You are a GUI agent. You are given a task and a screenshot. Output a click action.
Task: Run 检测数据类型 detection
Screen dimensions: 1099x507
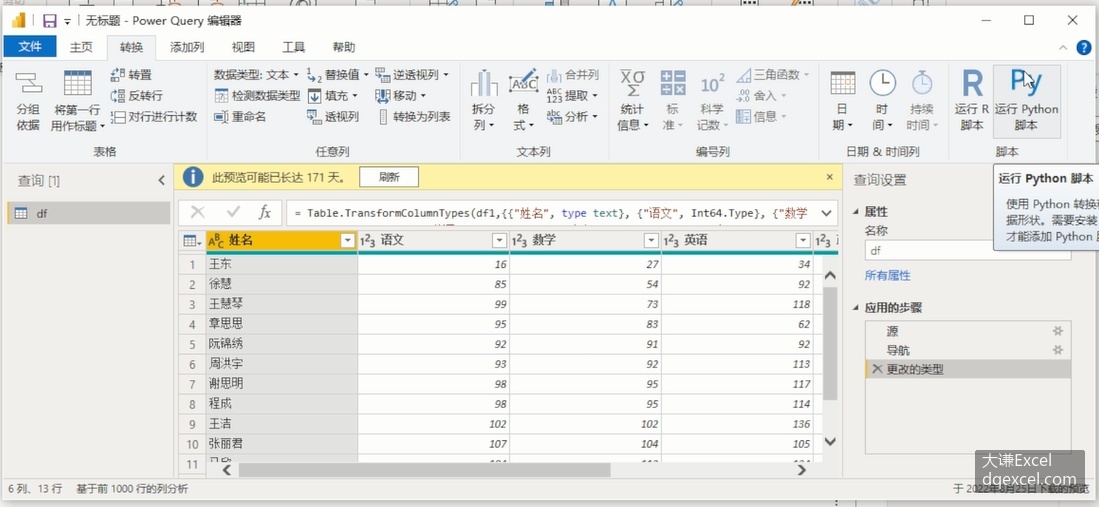point(257,95)
